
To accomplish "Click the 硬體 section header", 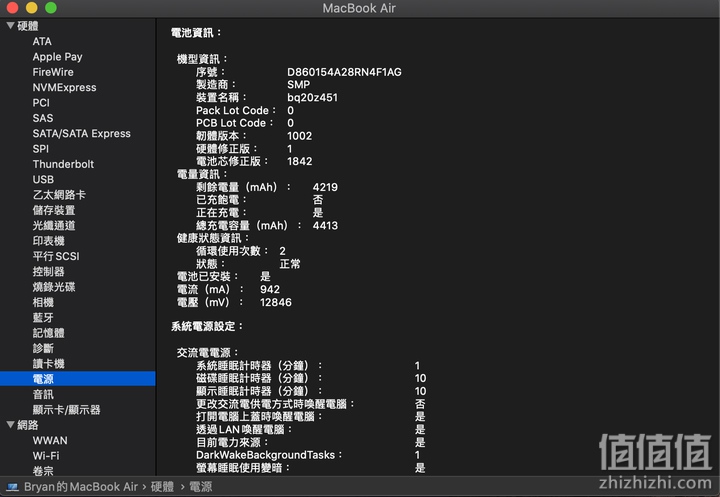I will [28, 26].
